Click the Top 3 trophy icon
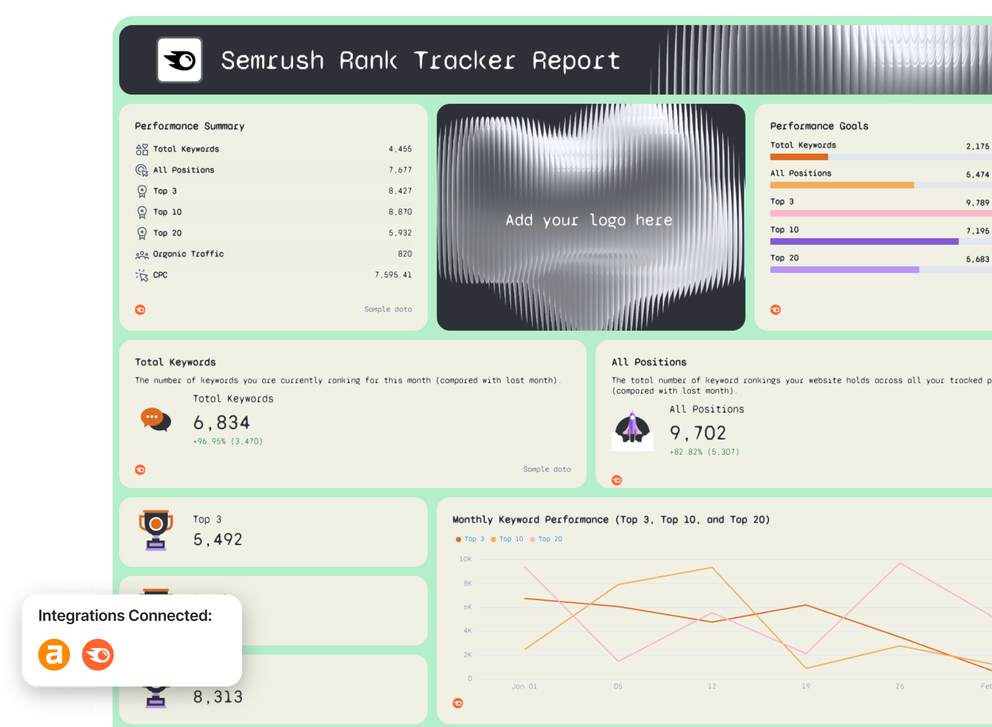992x727 pixels. coord(154,527)
